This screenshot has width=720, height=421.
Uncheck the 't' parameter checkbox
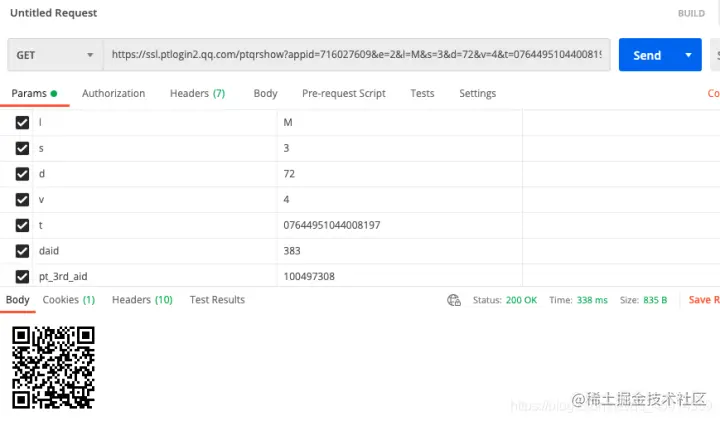tap(22, 225)
